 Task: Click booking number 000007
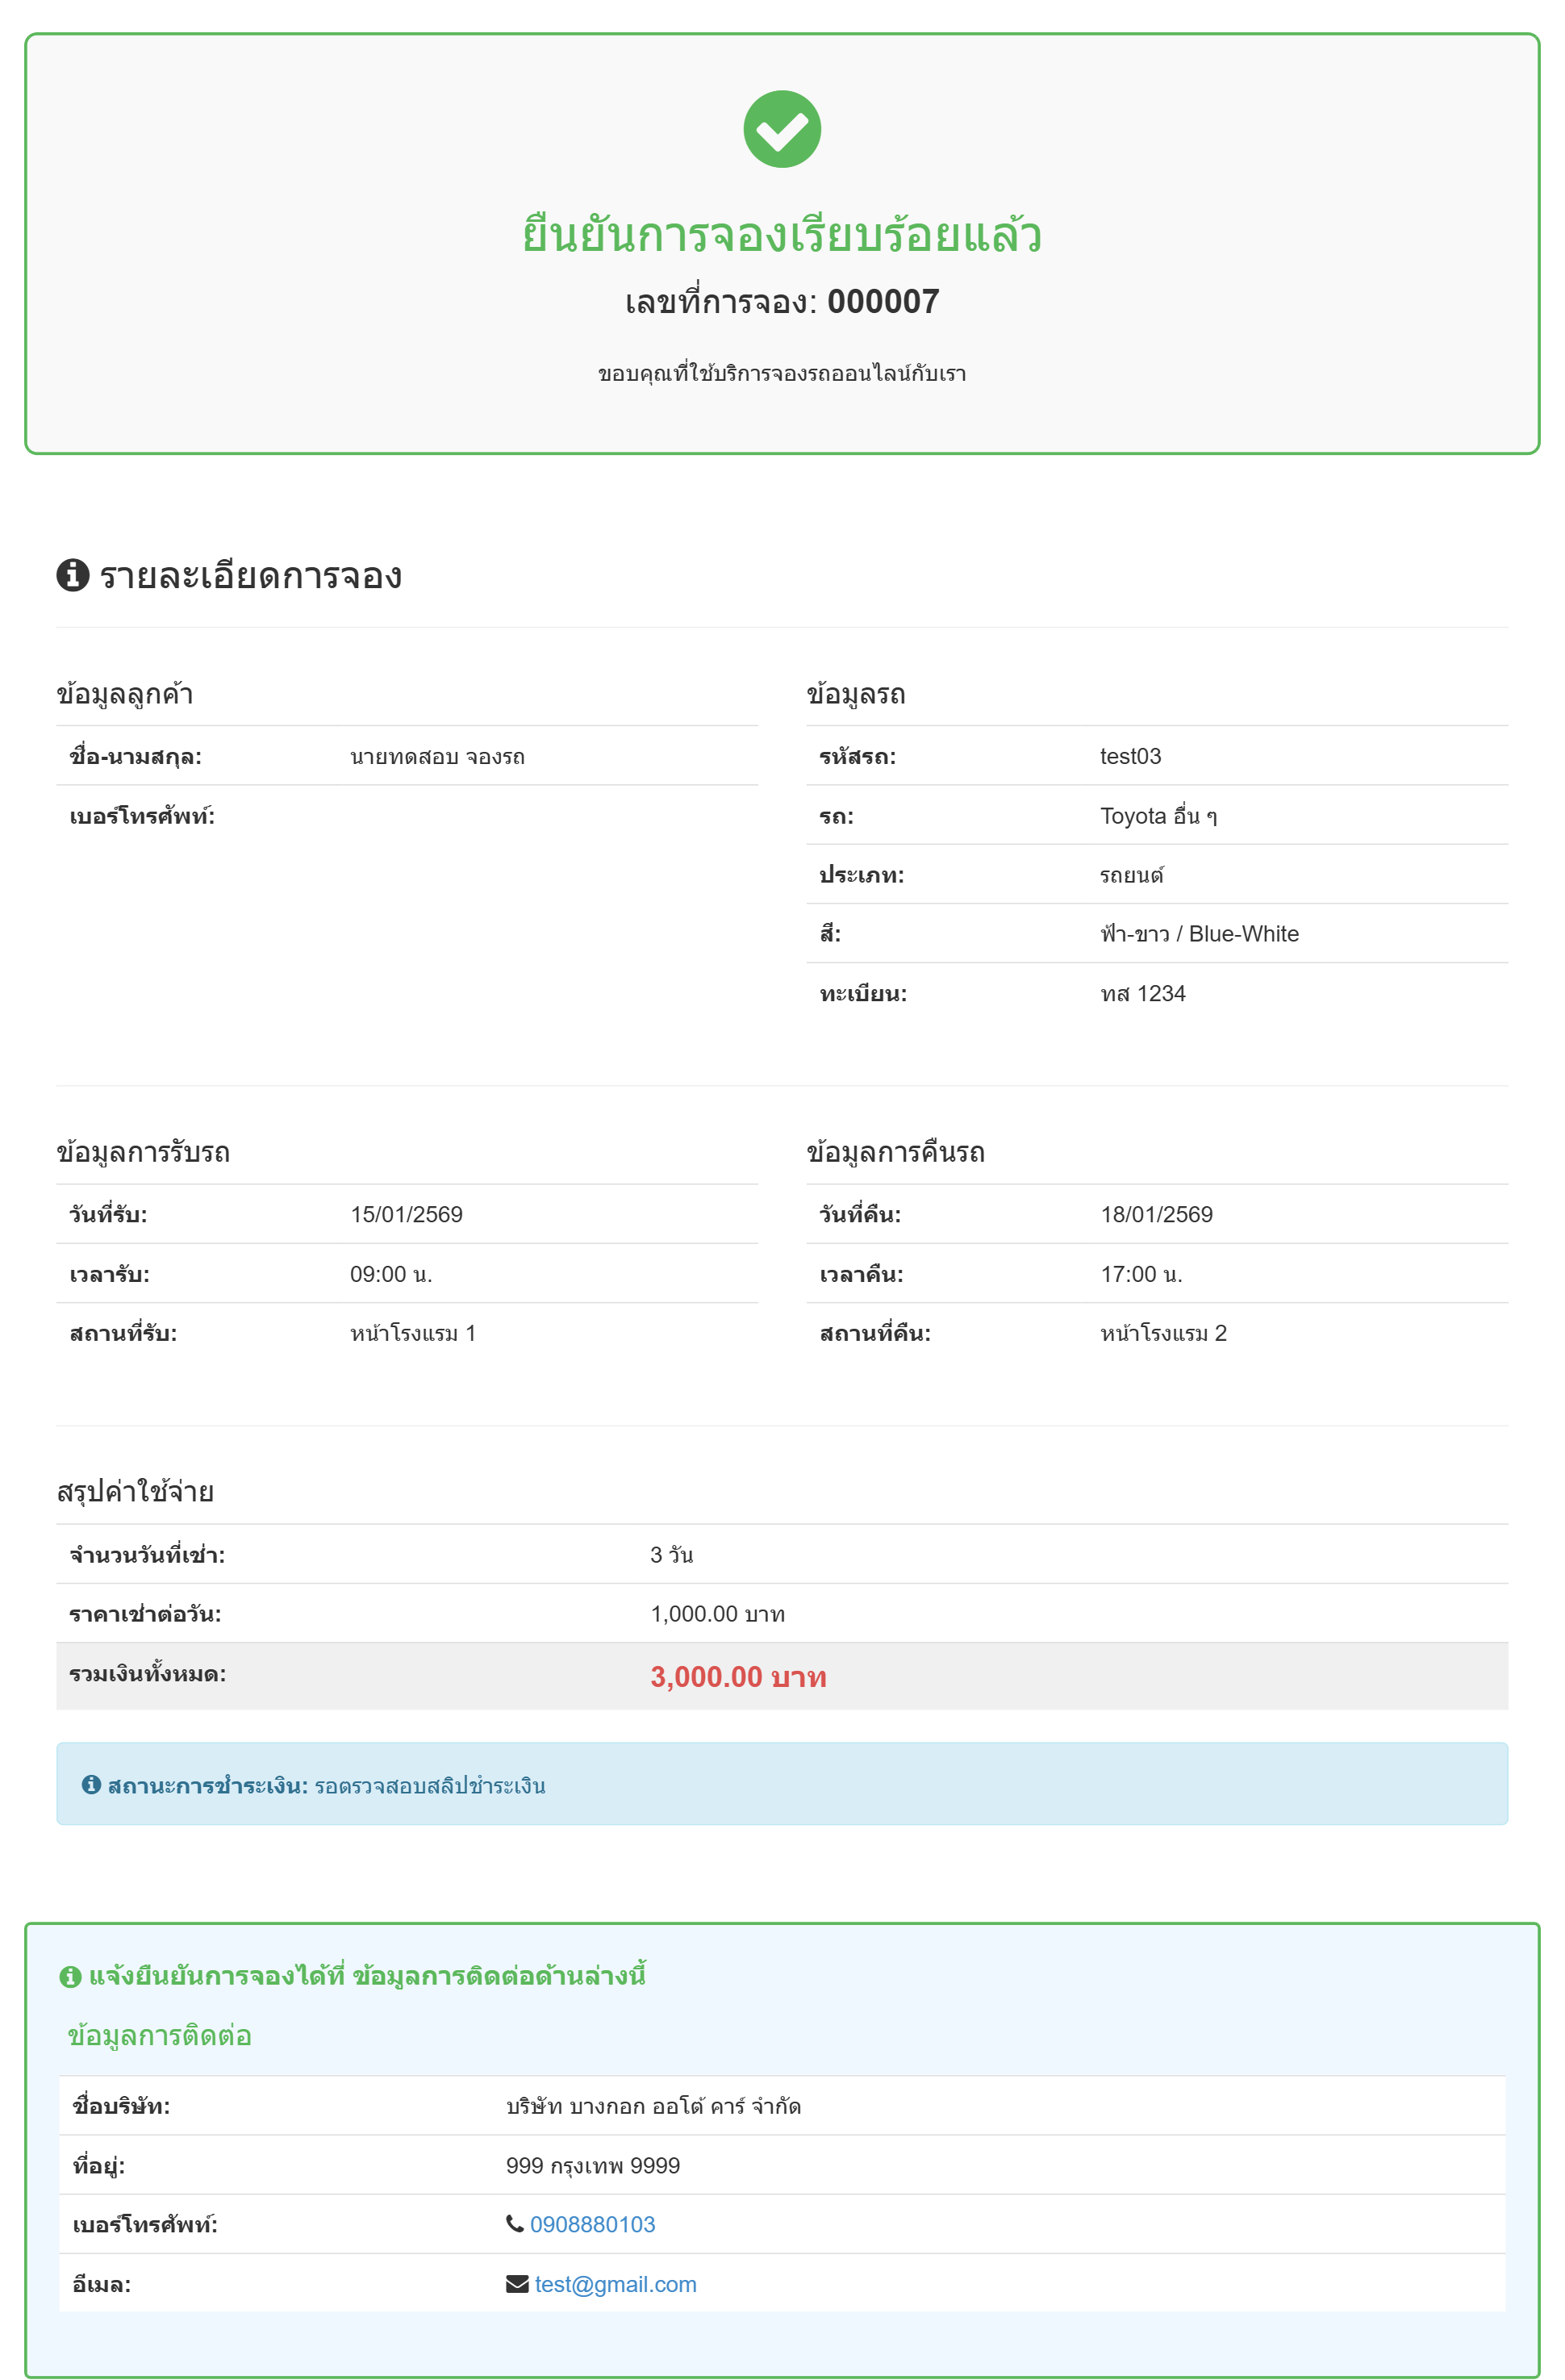[x=883, y=302]
